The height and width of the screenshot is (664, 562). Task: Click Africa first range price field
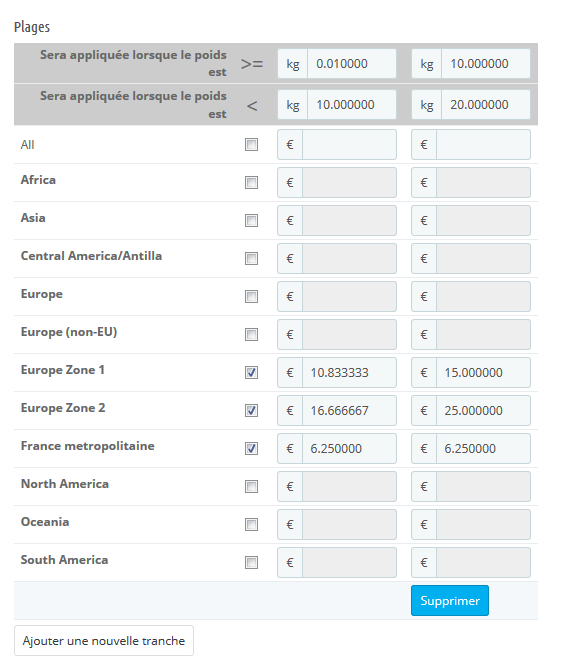349,183
